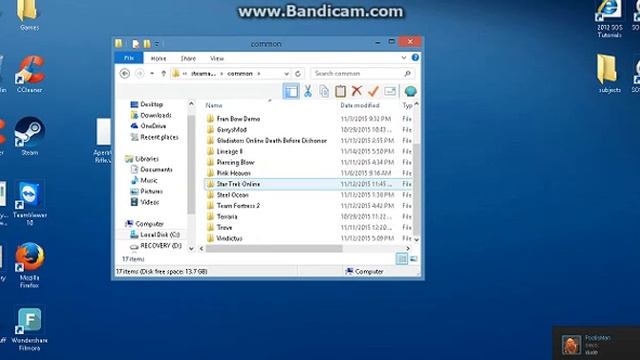640x360 pixels.
Task: Click common in the address breadcrumb
Action: (240, 73)
